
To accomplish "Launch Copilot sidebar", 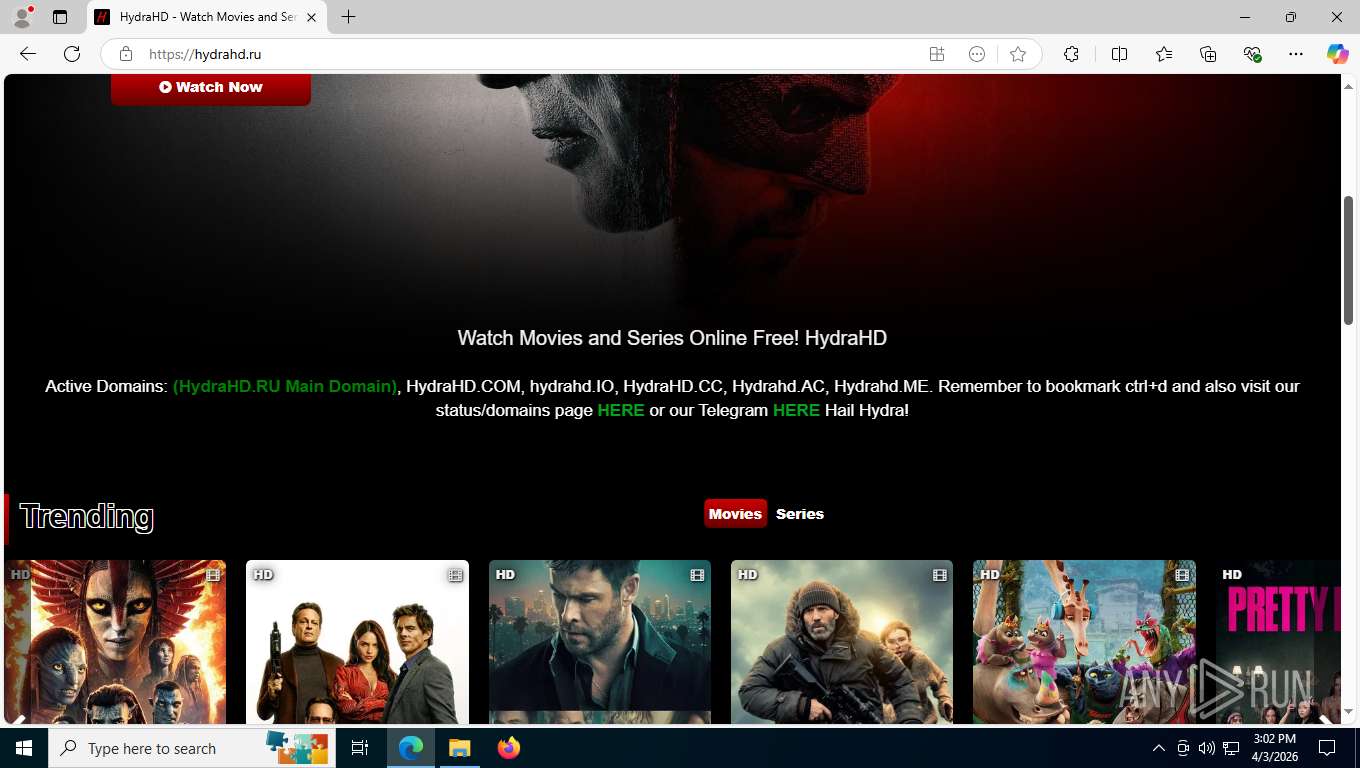I will 1337,54.
